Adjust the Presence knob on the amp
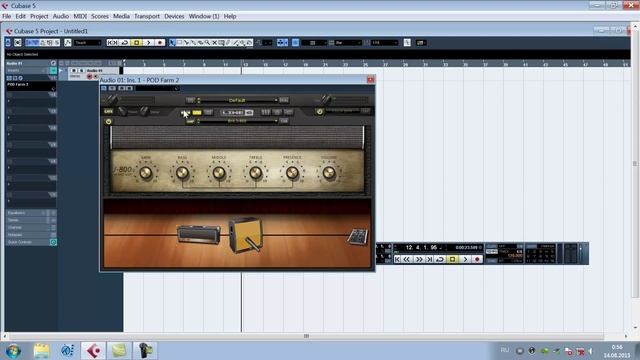This screenshot has height=360, width=640. click(292, 173)
